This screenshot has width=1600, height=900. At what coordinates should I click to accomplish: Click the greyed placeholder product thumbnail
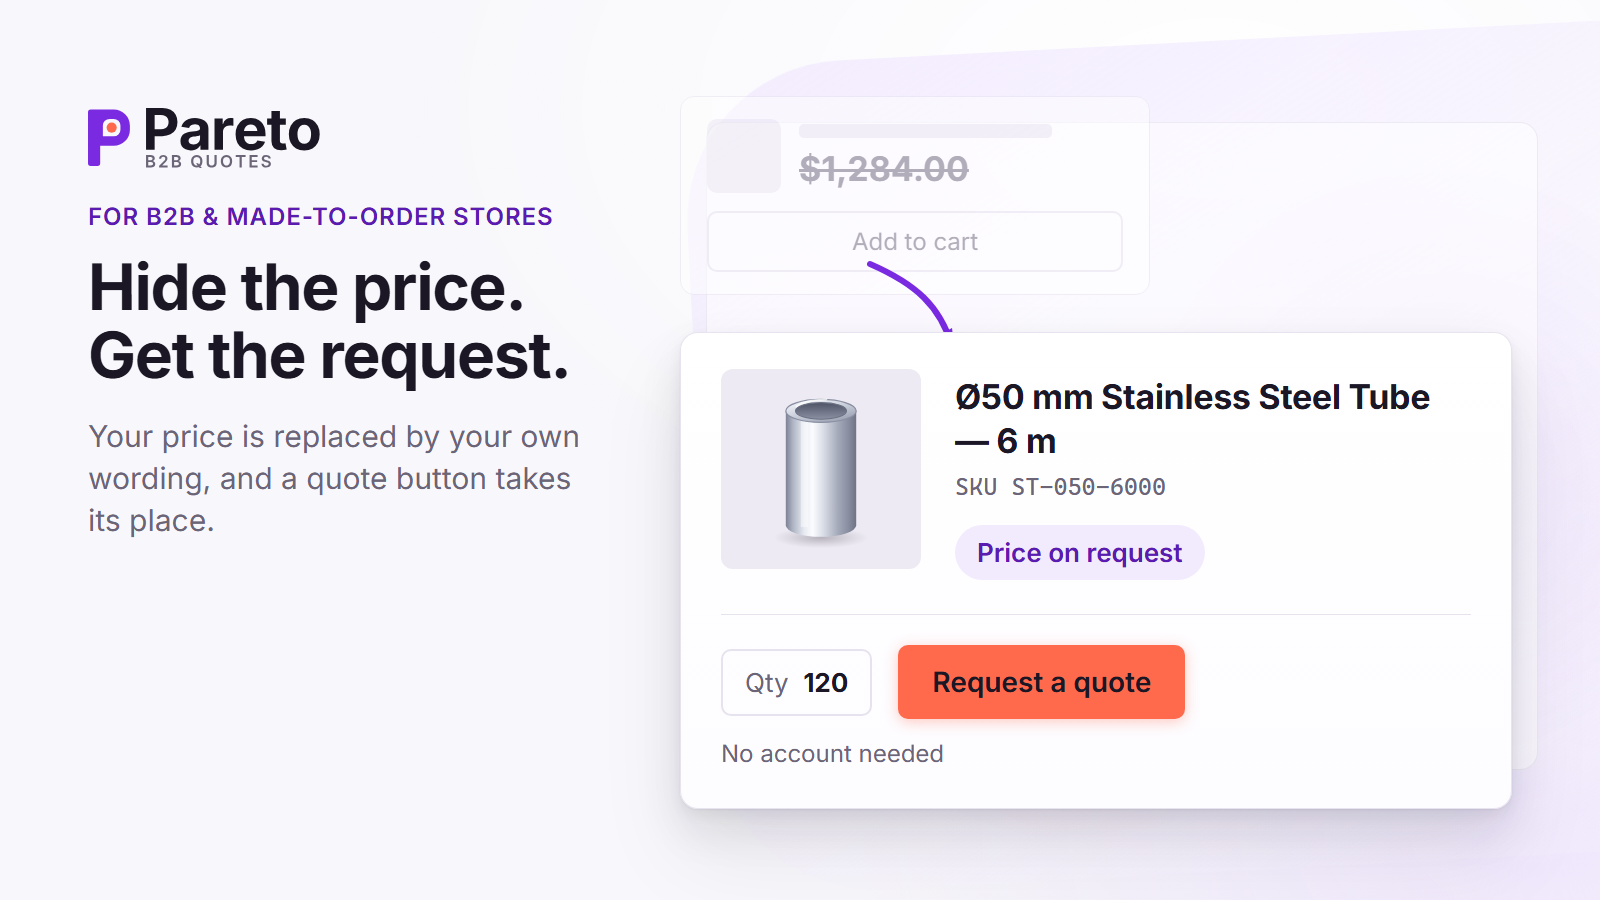pos(744,156)
